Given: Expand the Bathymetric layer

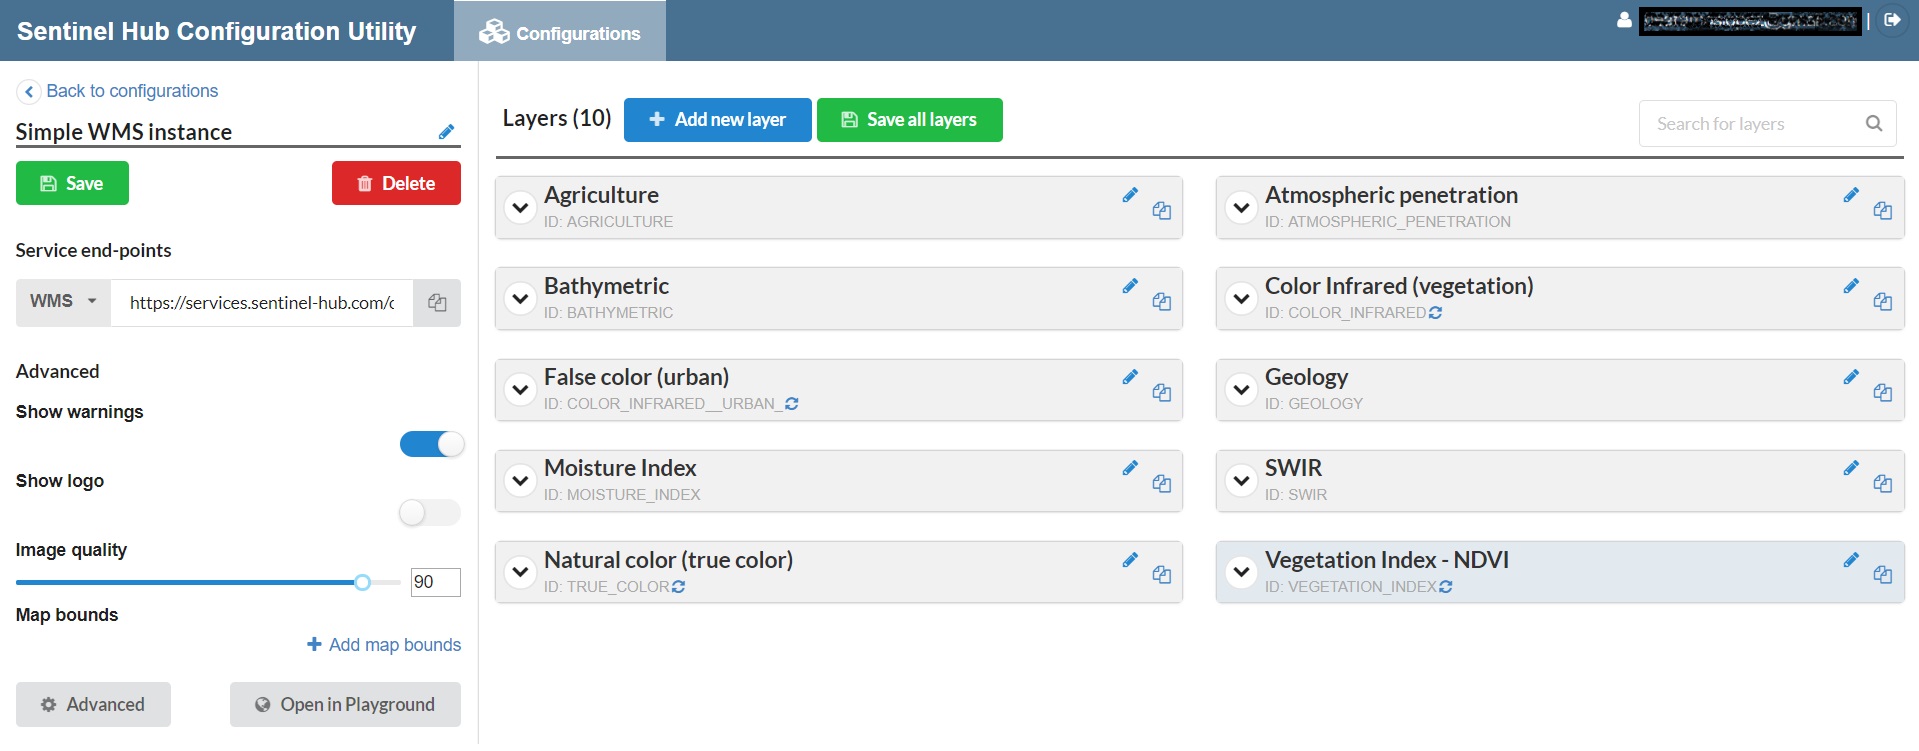Looking at the screenshot, I should pyautogui.click(x=520, y=298).
